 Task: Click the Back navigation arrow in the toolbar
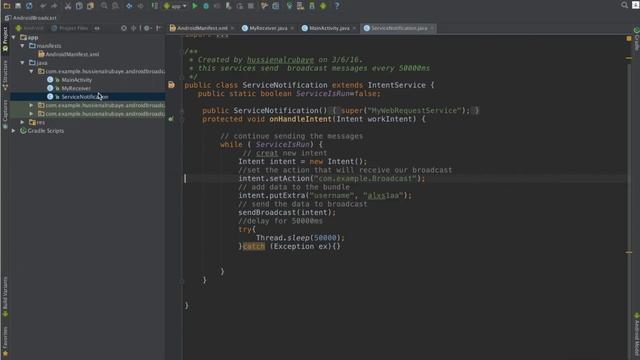(129, 6)
